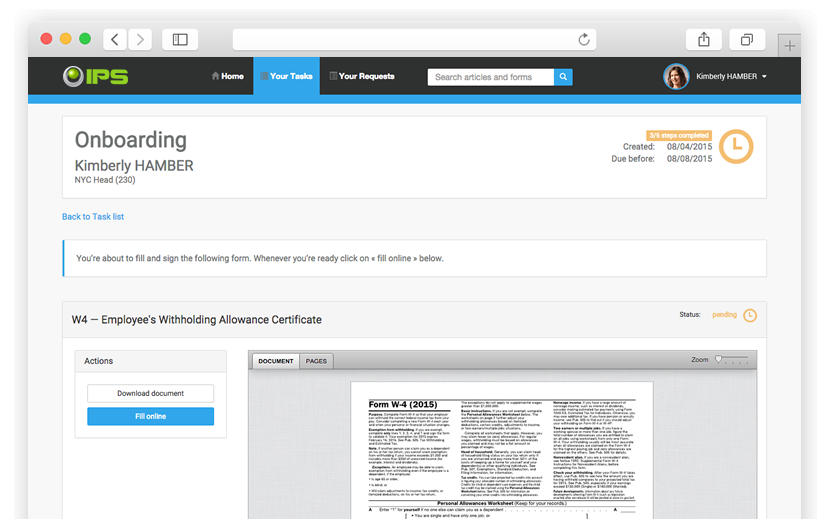
Task: Click the Kimberly HAMBER name under Onboarding
Action: point(134,165)
